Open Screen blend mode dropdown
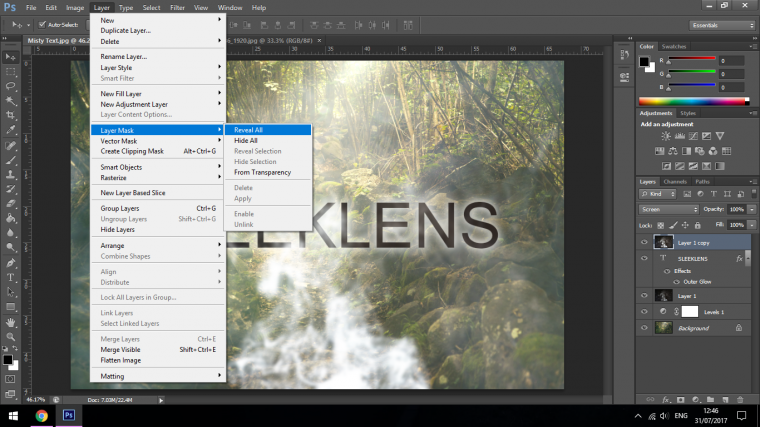This screenshot has width=760, height=427. point(669,209)
